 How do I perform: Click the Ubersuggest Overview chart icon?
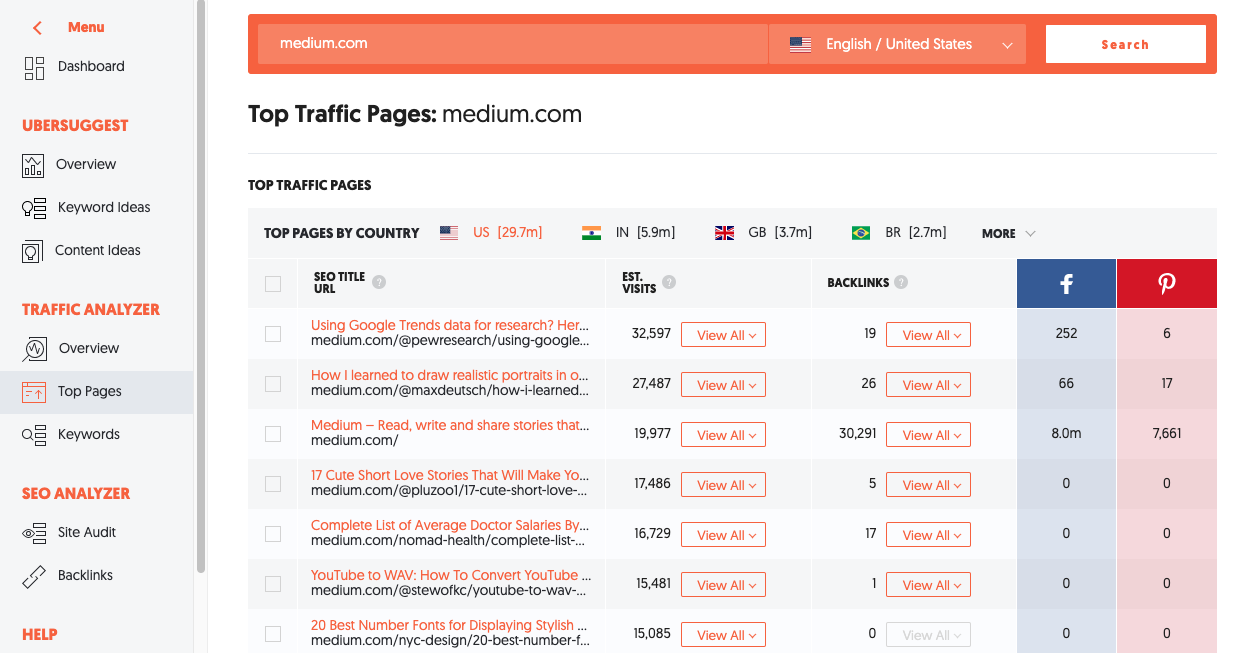point(33,165)
